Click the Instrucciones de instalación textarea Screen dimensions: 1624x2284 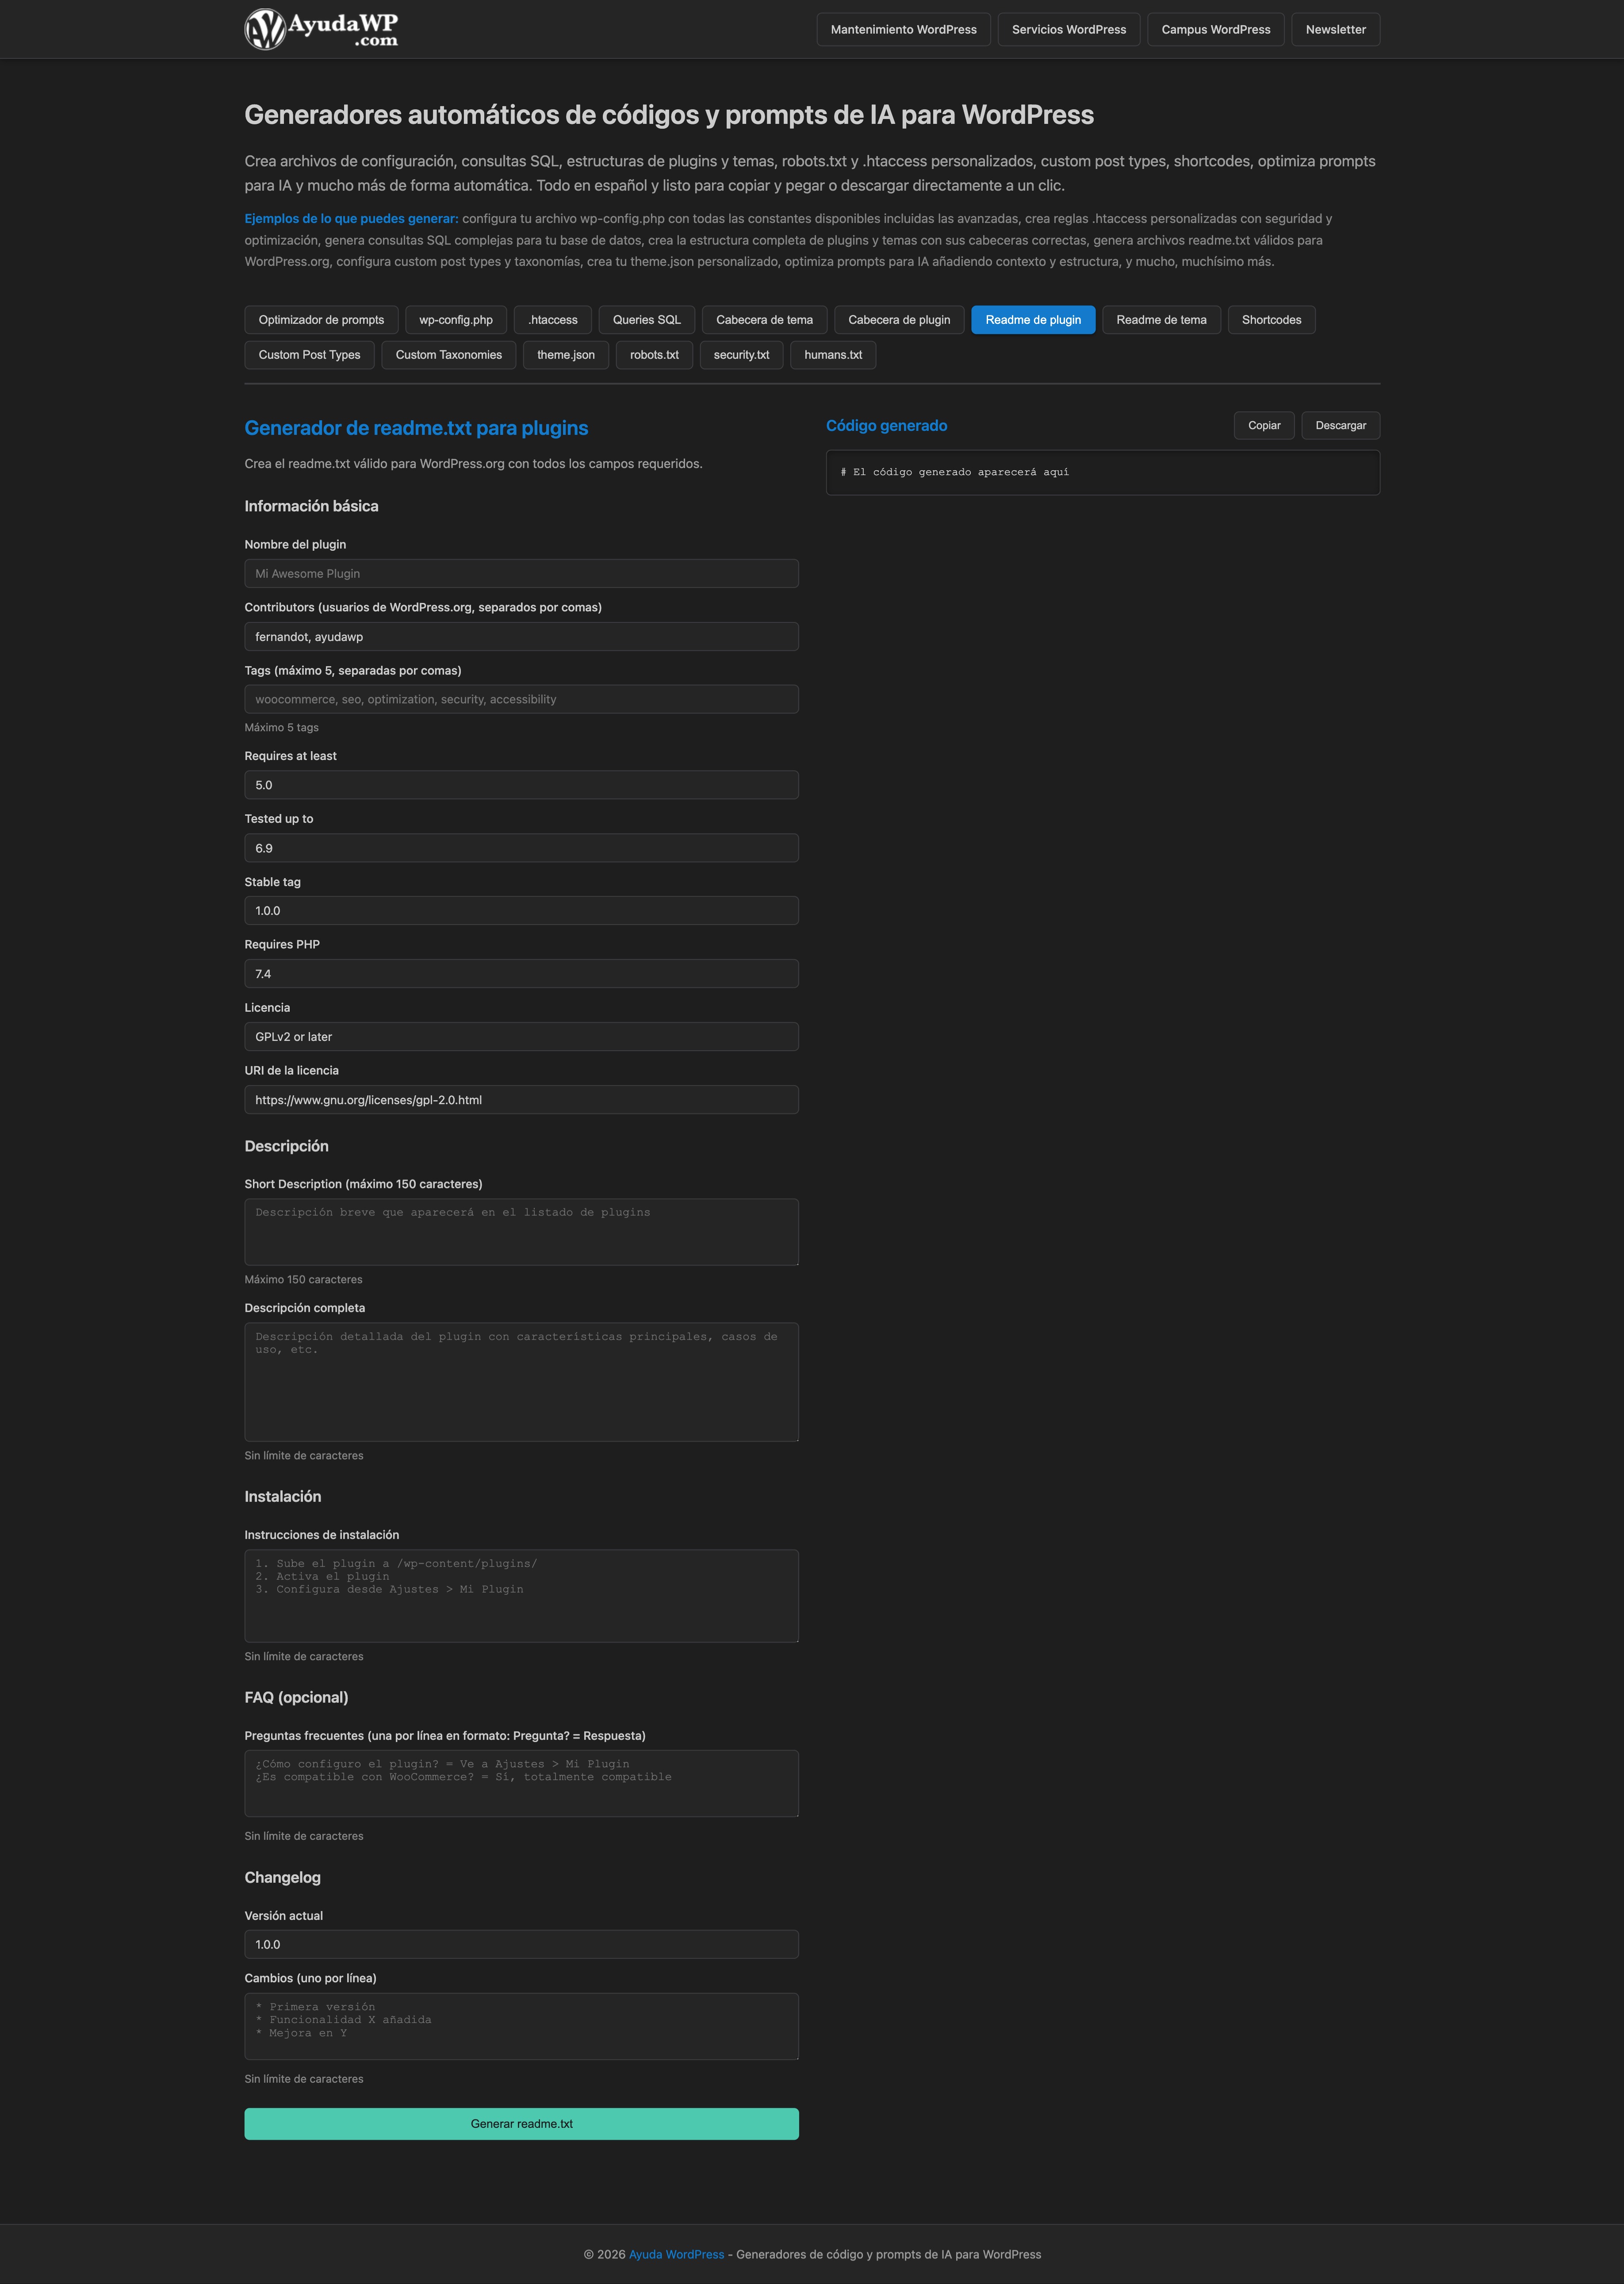click(521, 1595)
